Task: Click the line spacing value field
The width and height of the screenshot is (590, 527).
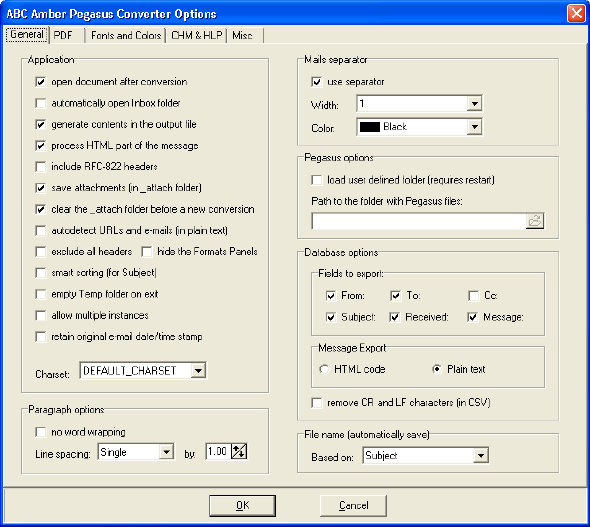Action: 219,451
